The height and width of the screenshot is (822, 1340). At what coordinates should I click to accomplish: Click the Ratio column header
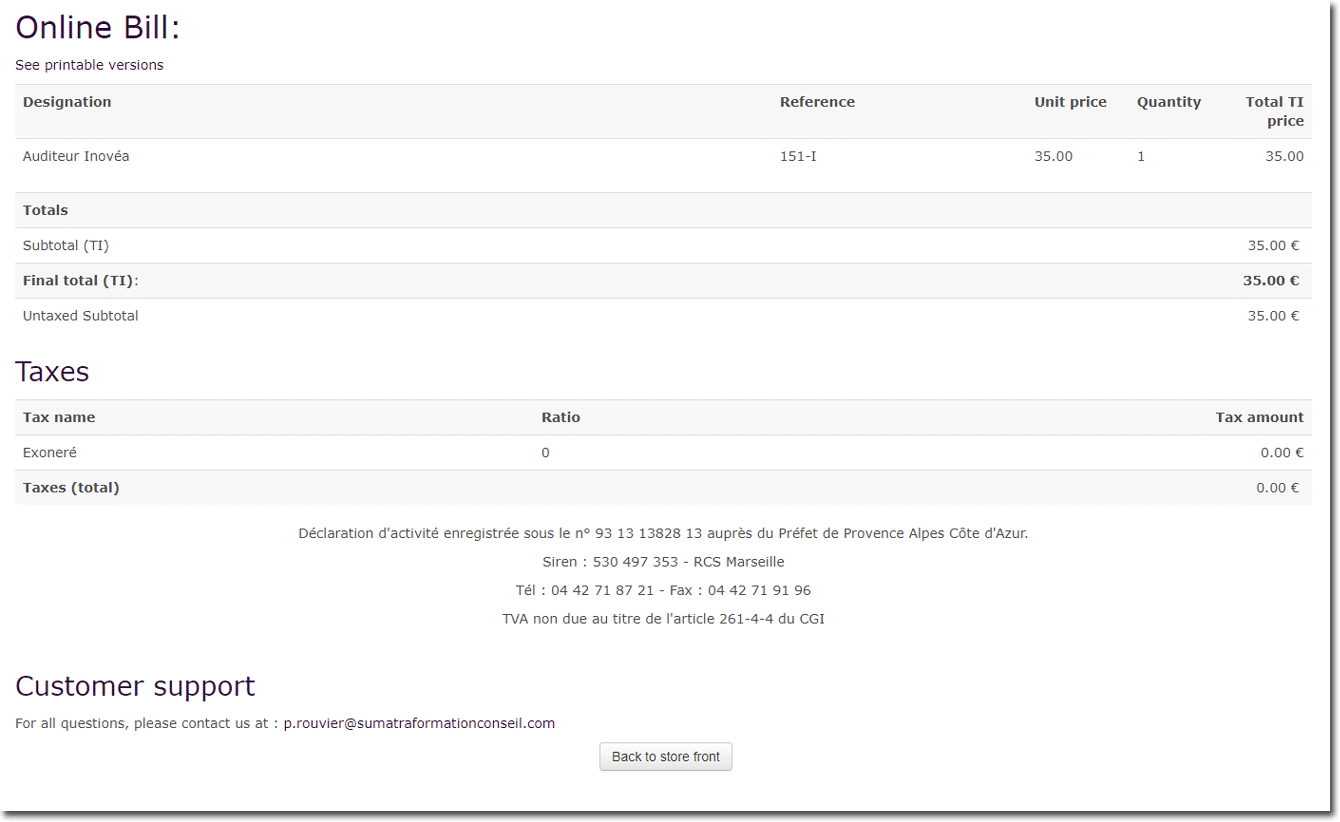pyautogui.click(x=560, y=417)
